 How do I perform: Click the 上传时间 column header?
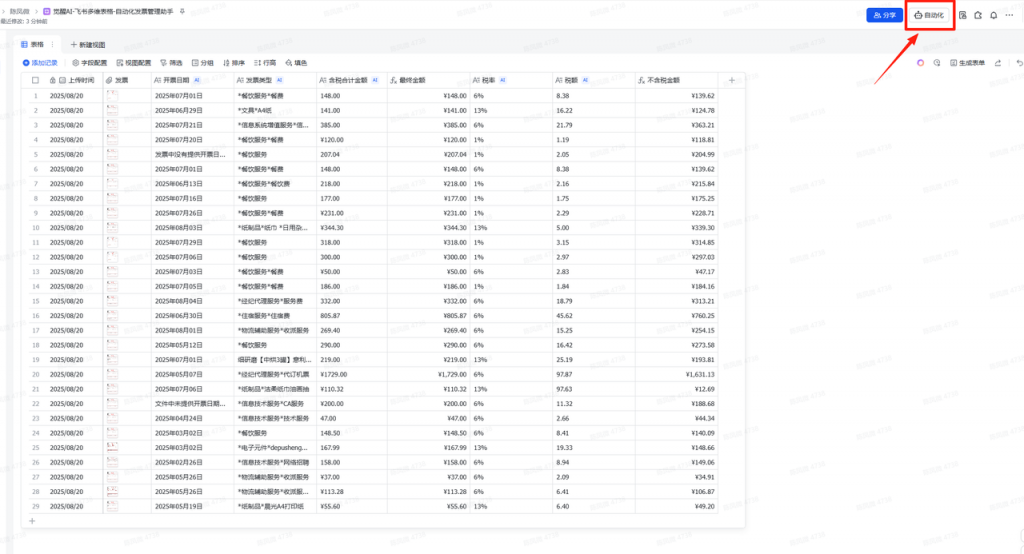pos(73,80)
